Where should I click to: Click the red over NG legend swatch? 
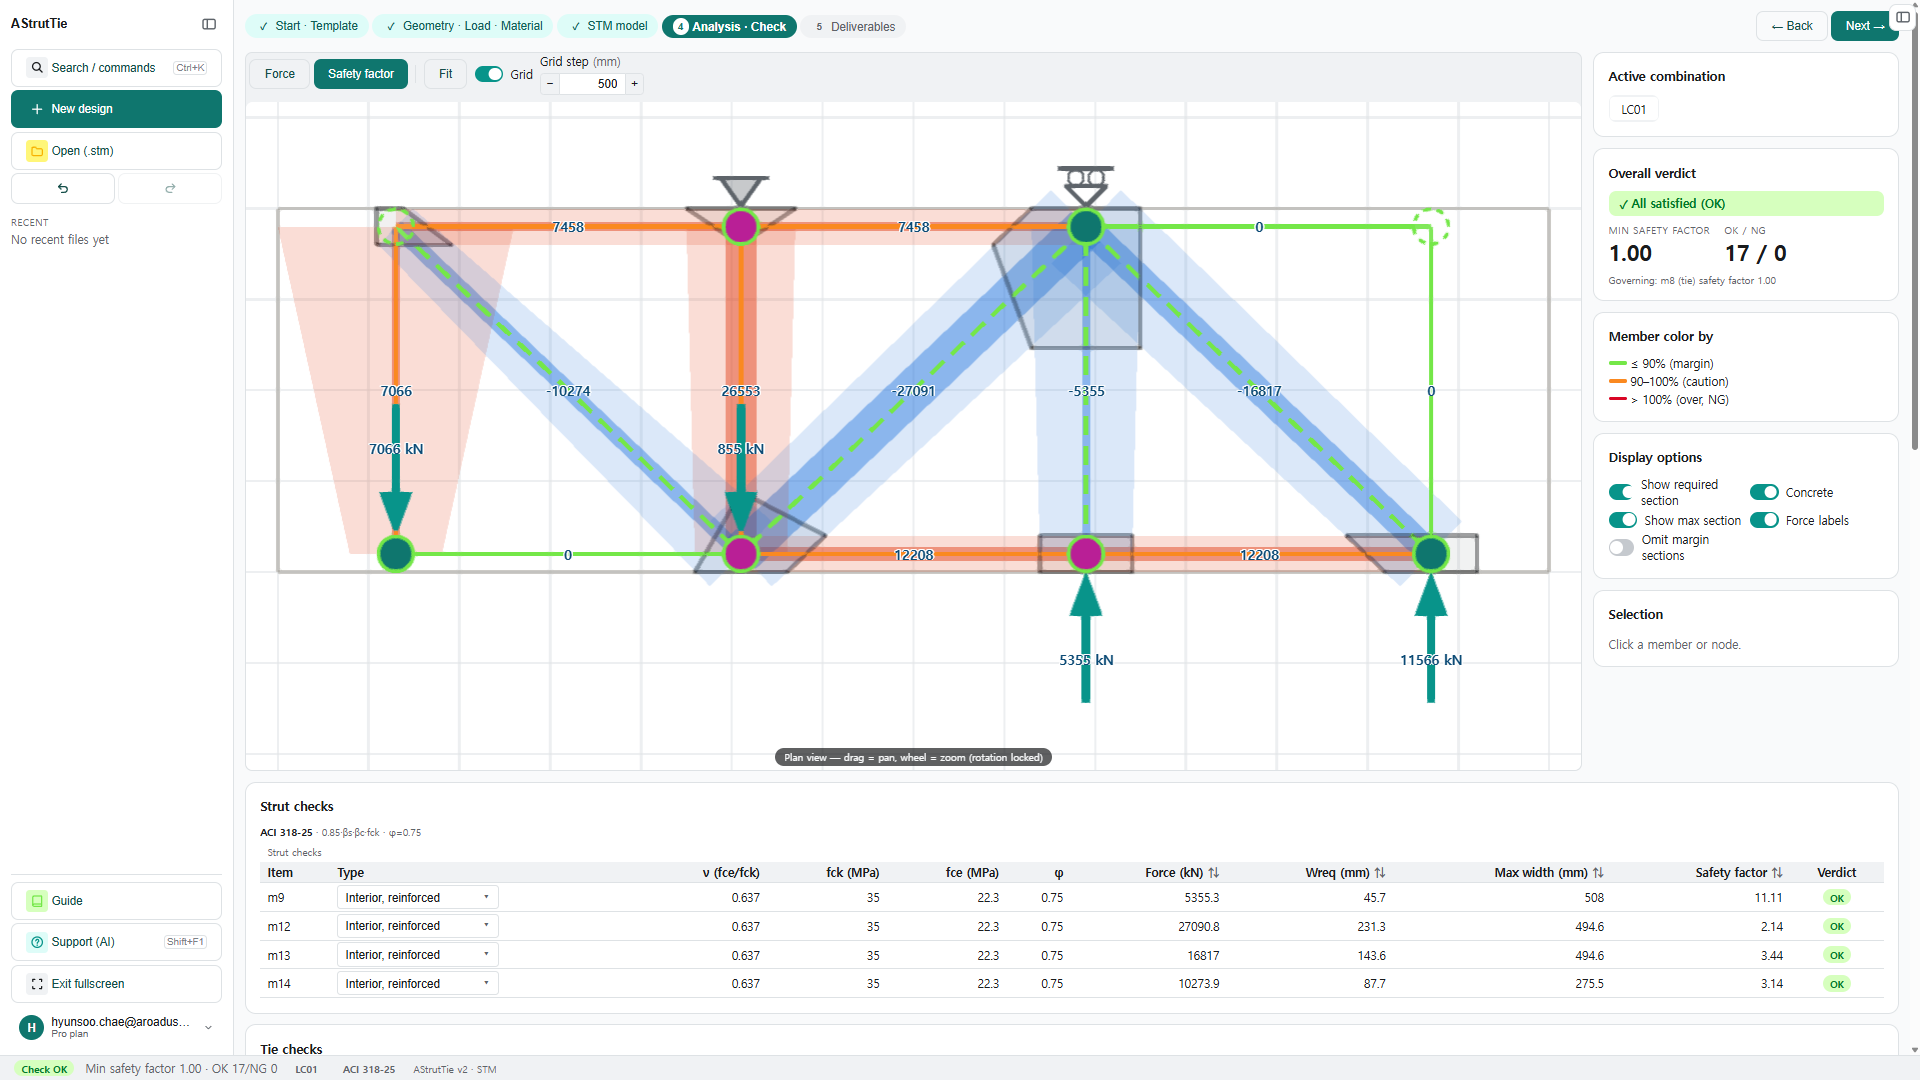[x=1618, y=400]
